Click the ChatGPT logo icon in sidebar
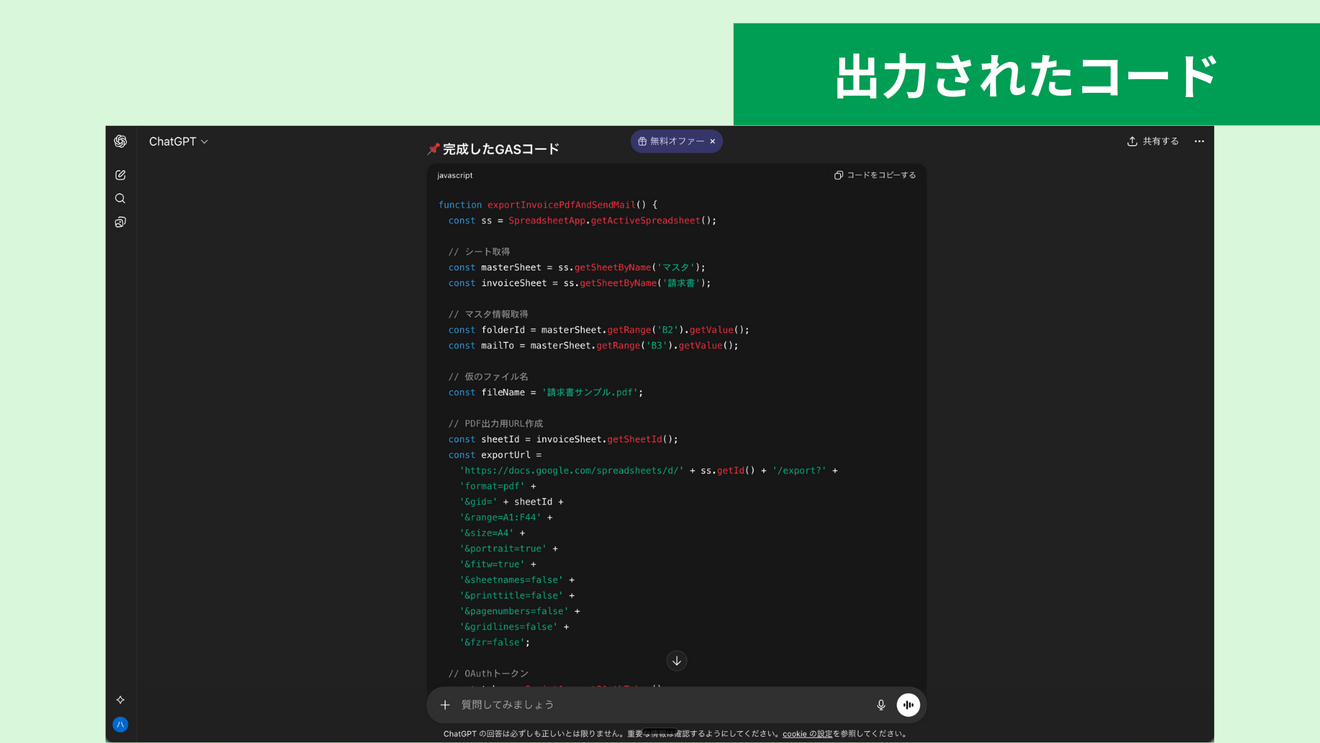 [120, 141]
